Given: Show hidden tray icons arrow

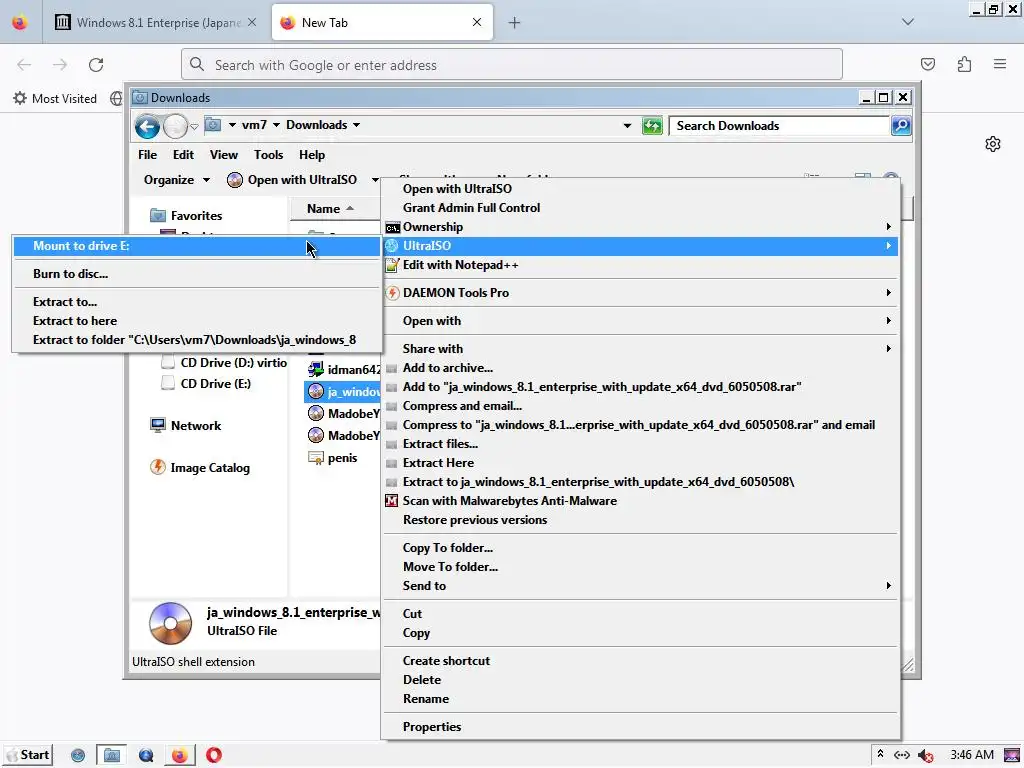Looking at the screenshot, I should pyautogui.click(x=880, y=754).
